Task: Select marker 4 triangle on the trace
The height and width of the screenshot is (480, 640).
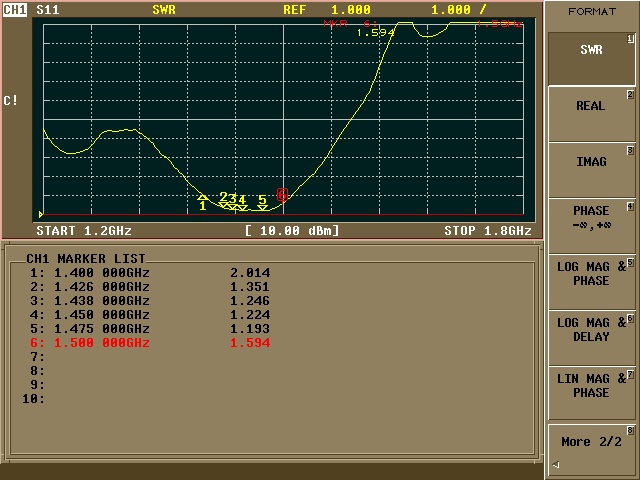Action: pos(243,208)
